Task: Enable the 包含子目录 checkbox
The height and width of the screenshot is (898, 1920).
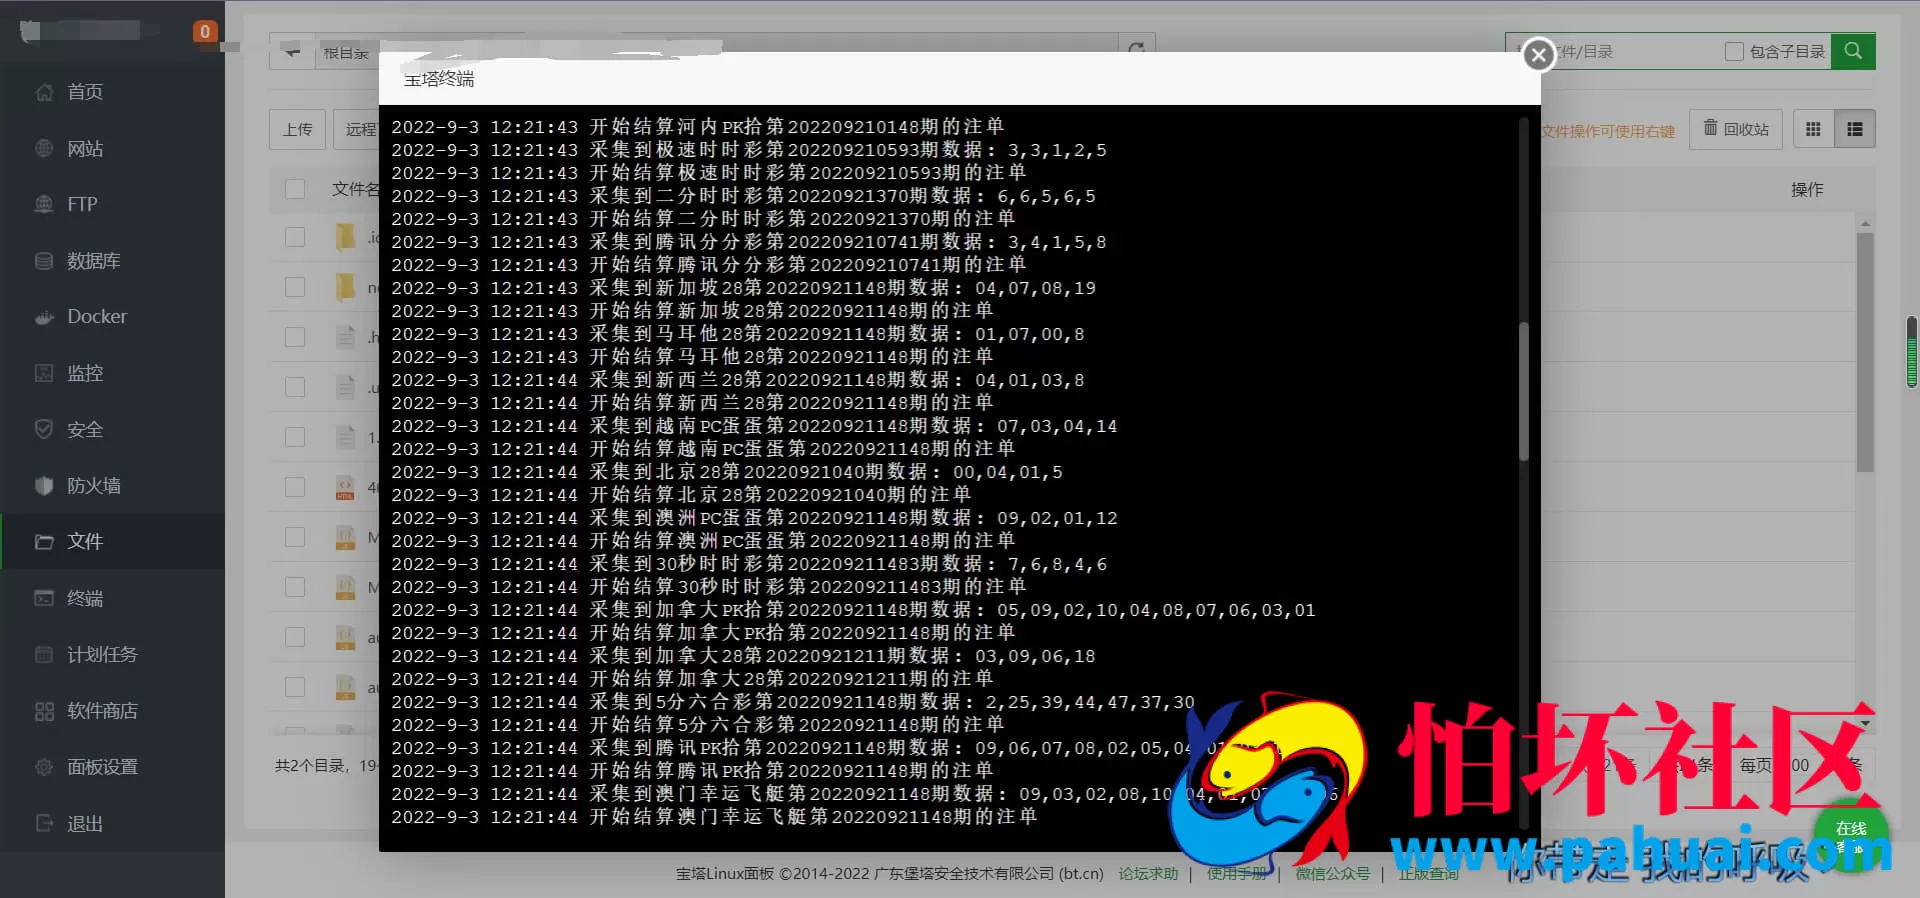Action: [x=1734, y=52]
